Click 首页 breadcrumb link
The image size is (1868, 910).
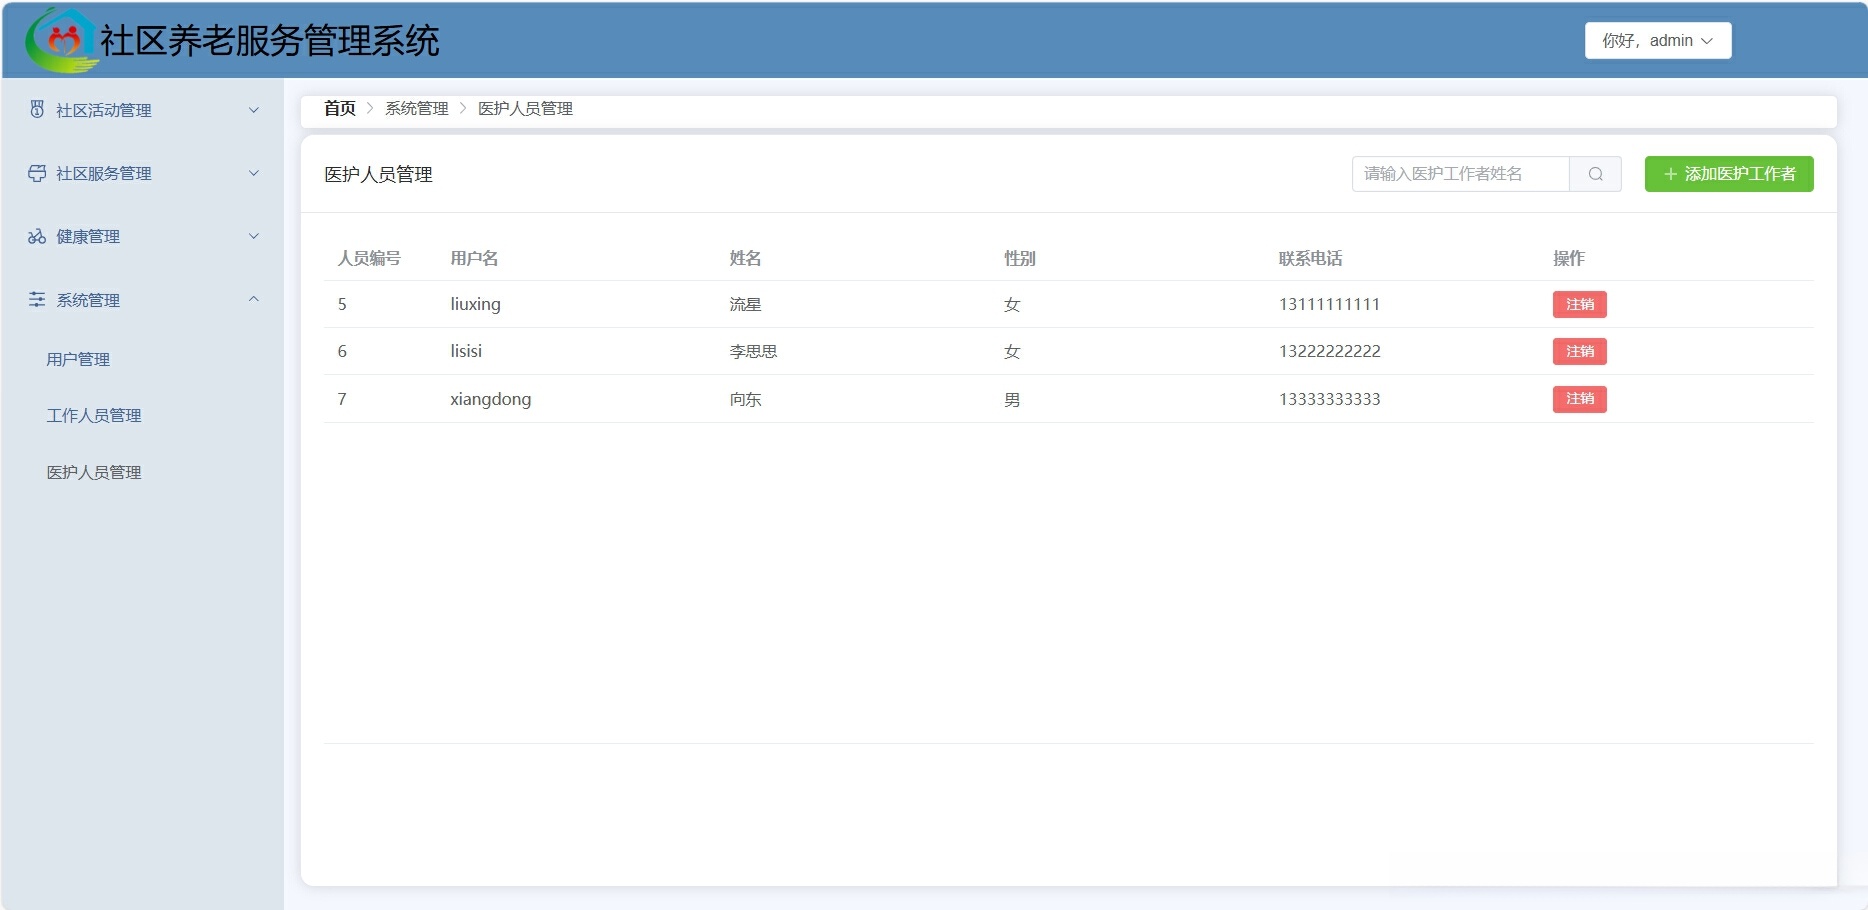tap(340, 108)
